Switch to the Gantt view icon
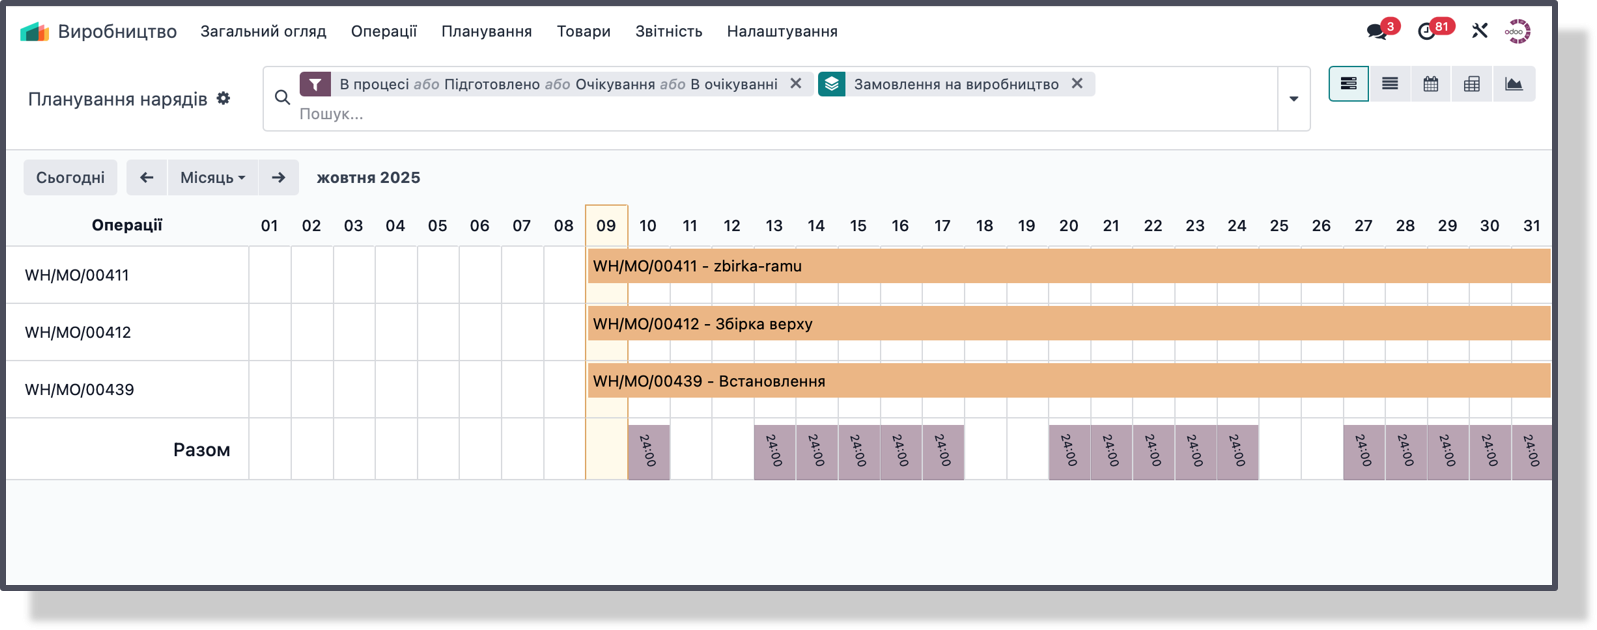 pos(1348,84)
